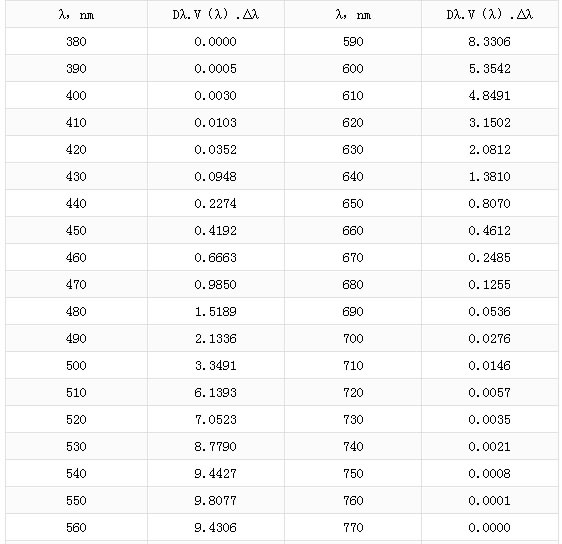
Task: Select the cell showing 0.0352
Action: (216, 149)
